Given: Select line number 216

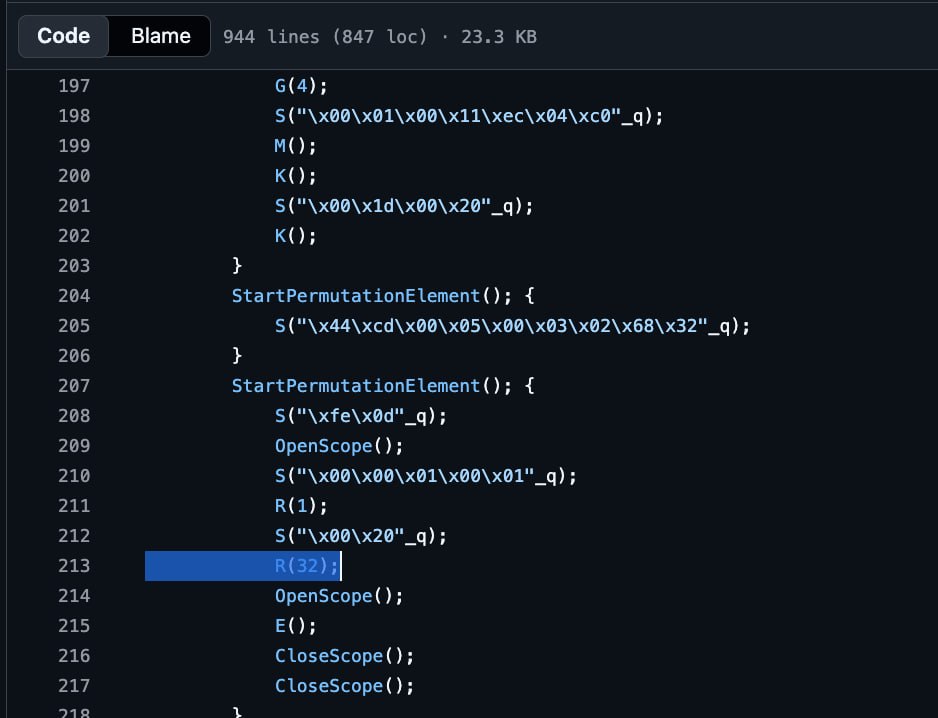Looking at the screenshot, I should (x=74, y=656).
